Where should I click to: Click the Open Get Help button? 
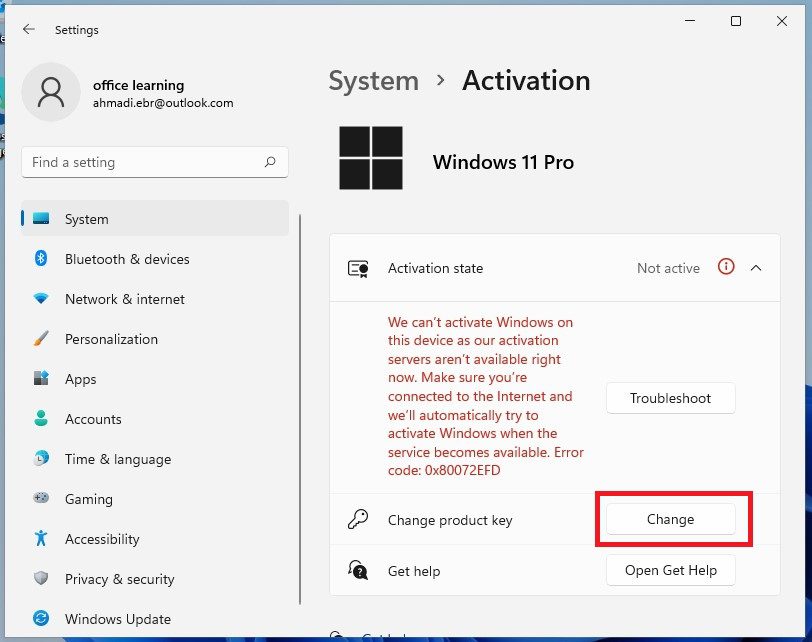tap(670, 570)
